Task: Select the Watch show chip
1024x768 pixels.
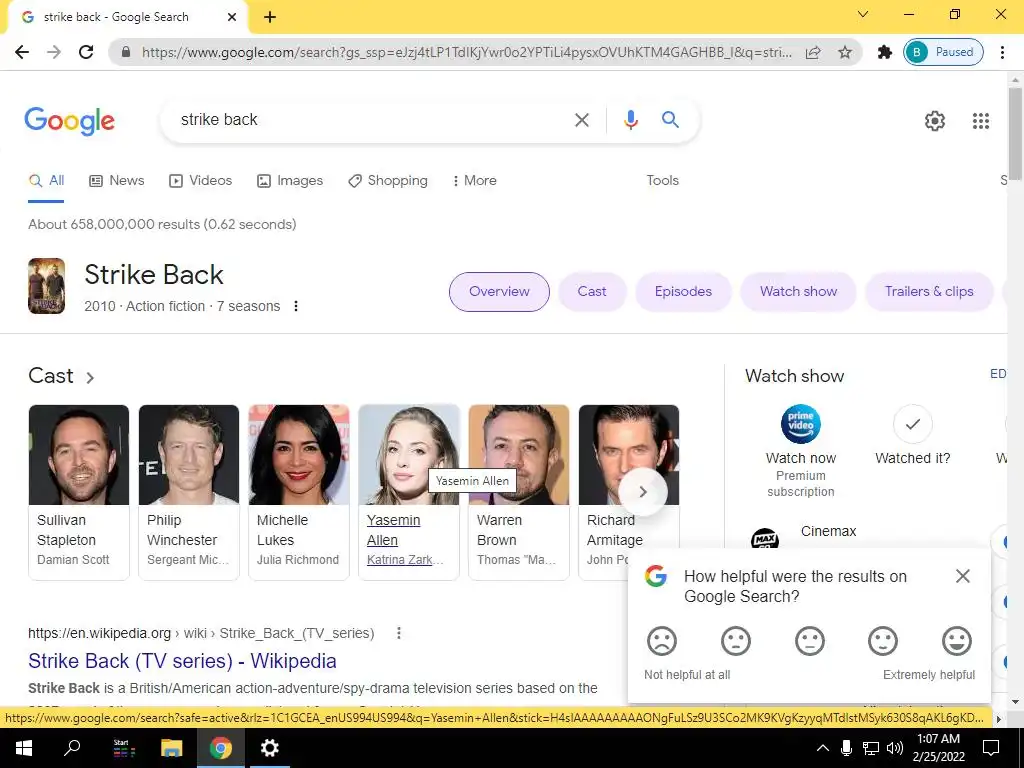Action: pyautogui.click(x=798, y=292)
